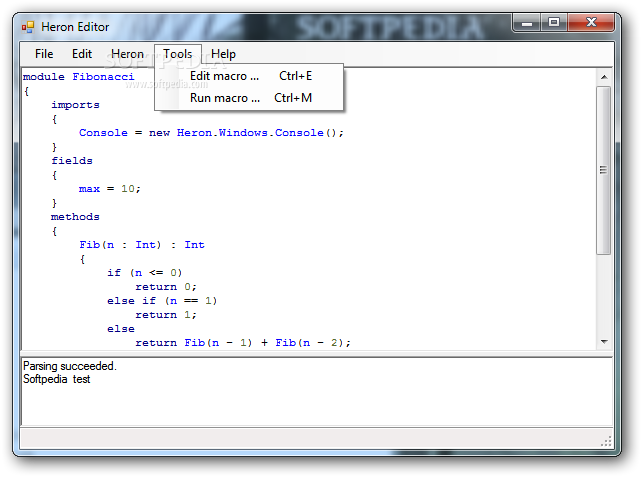Viewport: 642px width, 477px height.
Task: Click 'Parsing succeeded.' output message
Action: click(70, 366)
